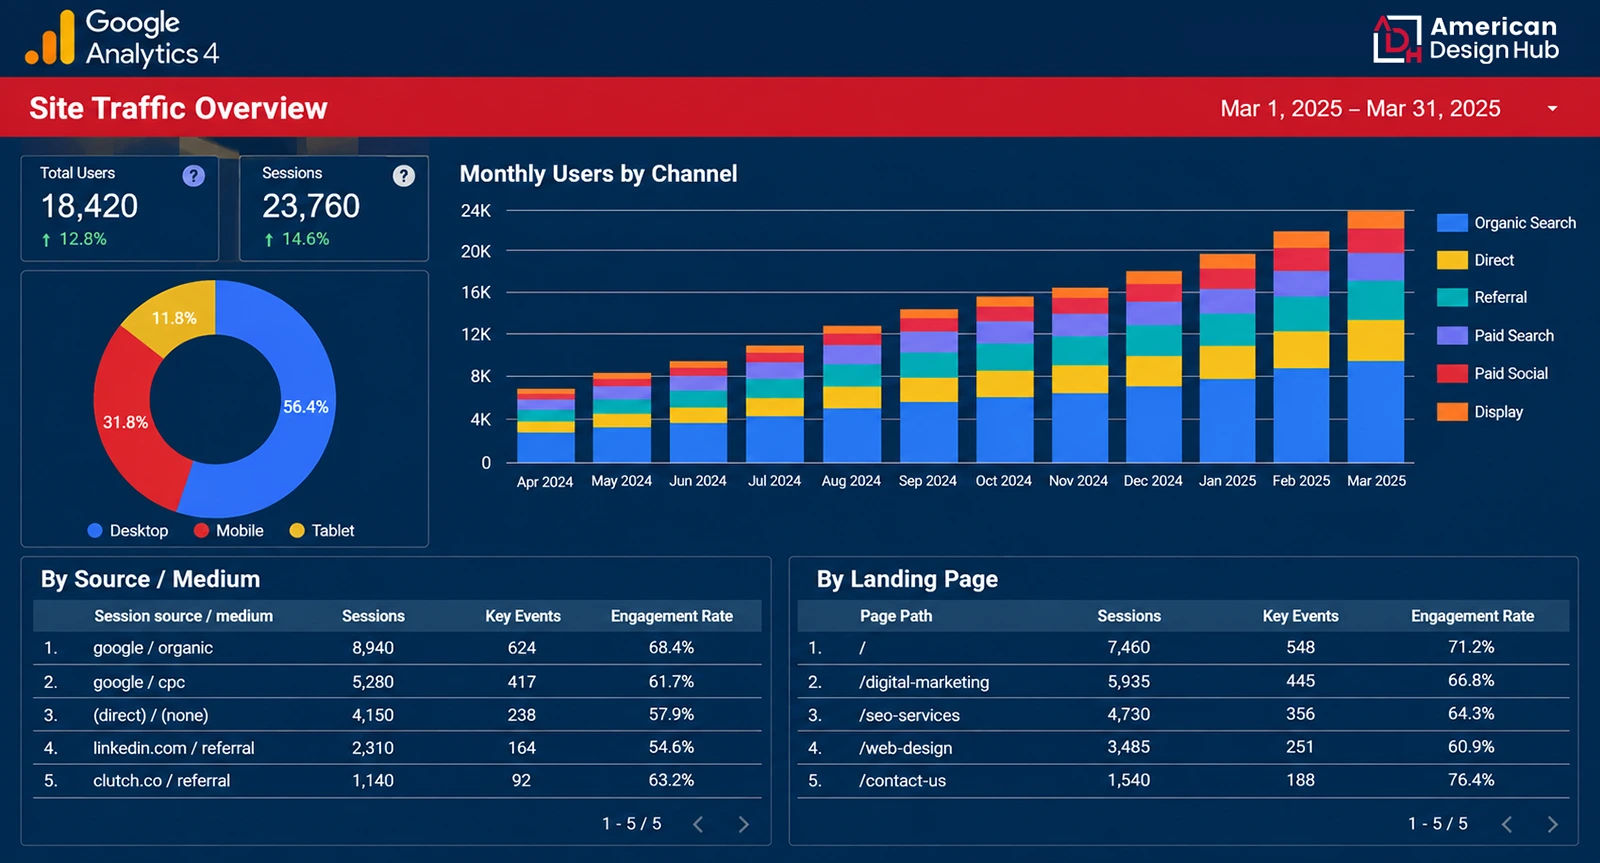Open the Sessions help question-mark icon
The height and width of the screenshot is (863, 1600).
tap(403, 176)
